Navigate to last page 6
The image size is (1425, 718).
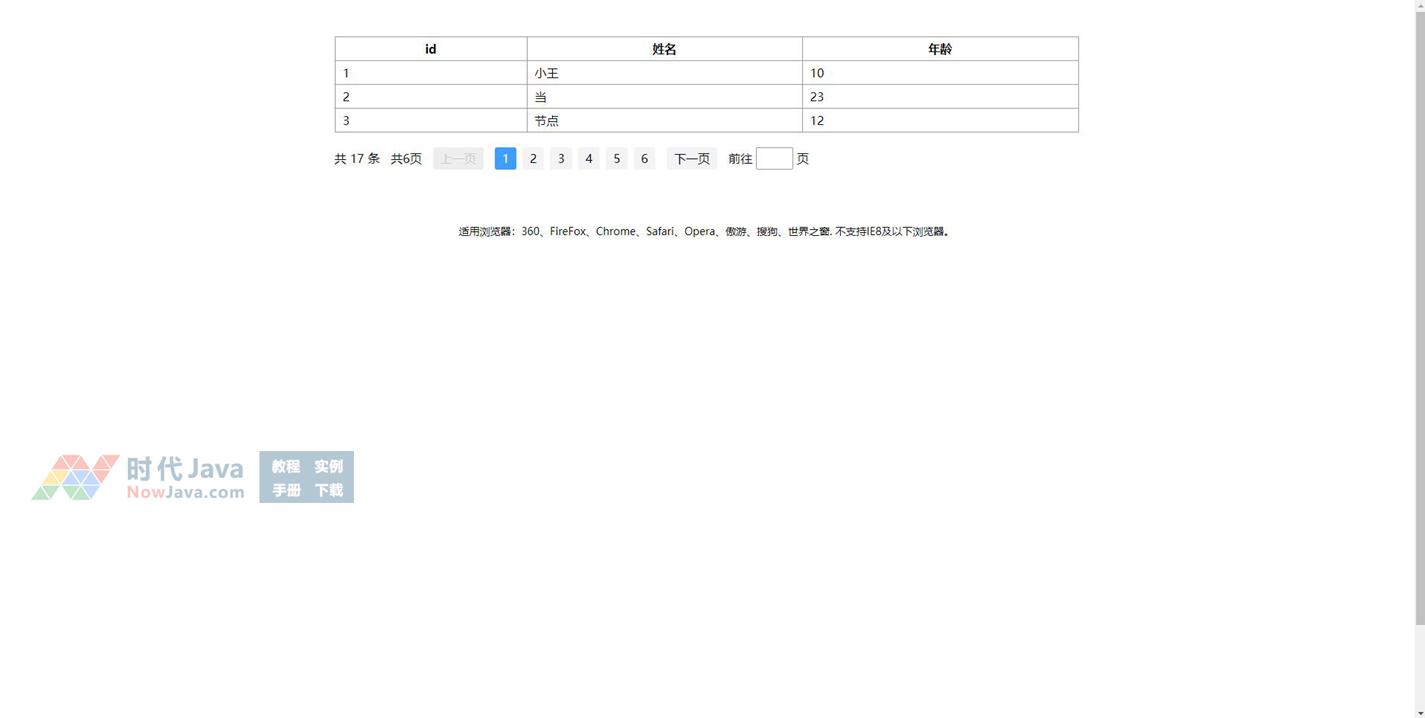(x=645, y=159)
